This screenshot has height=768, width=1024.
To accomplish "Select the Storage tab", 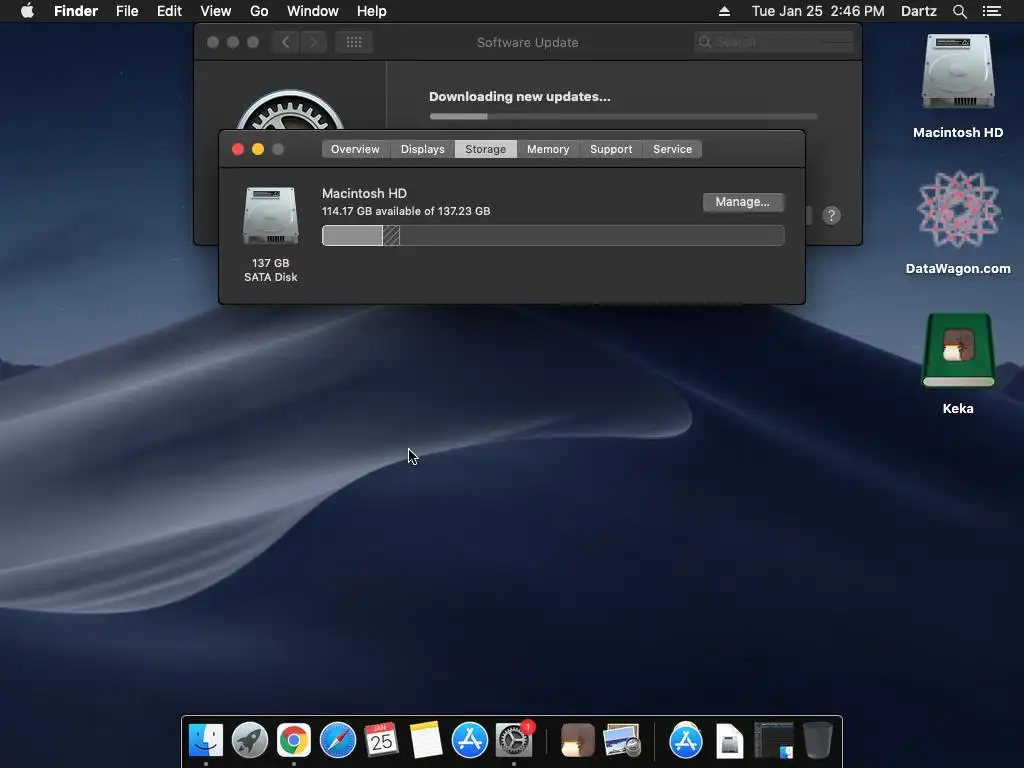I will (x=485, y=149).
